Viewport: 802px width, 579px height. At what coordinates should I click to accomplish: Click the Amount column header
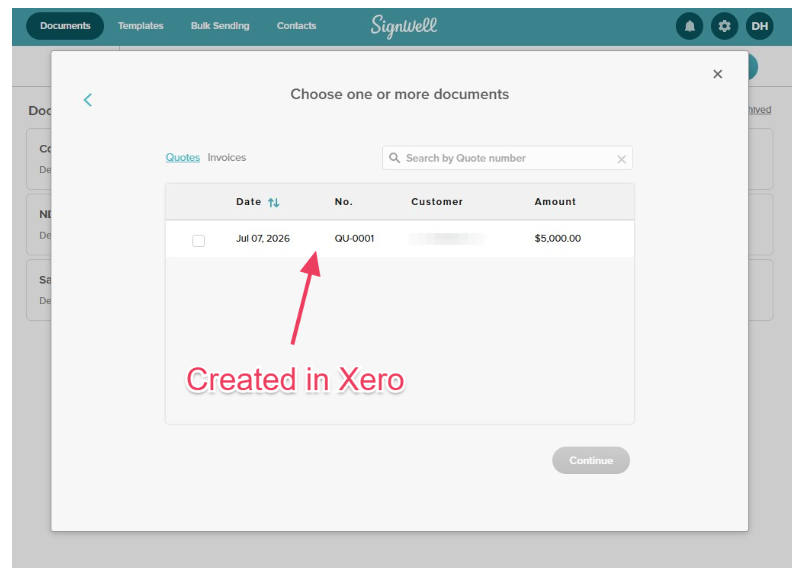(x=555, y=202)
